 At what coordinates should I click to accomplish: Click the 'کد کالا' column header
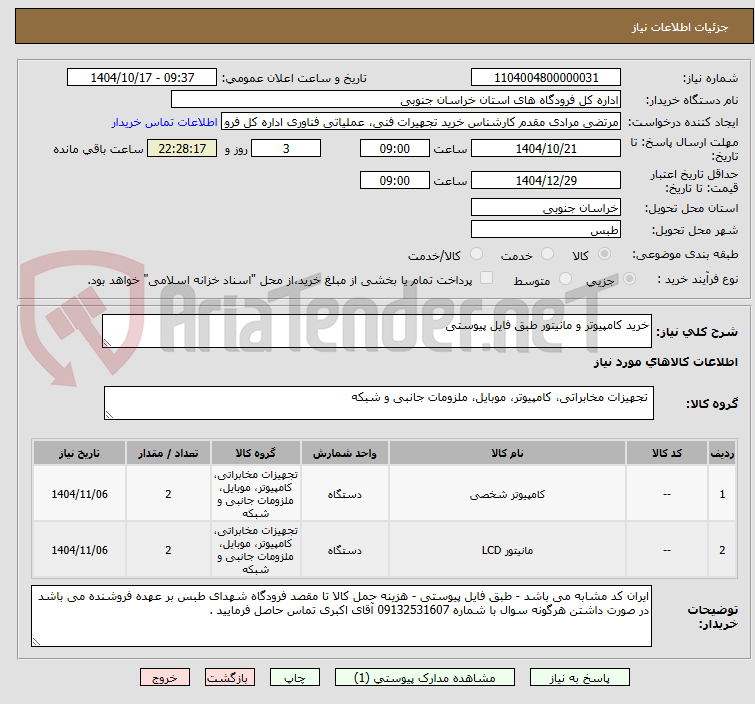[x=666, y=453]
